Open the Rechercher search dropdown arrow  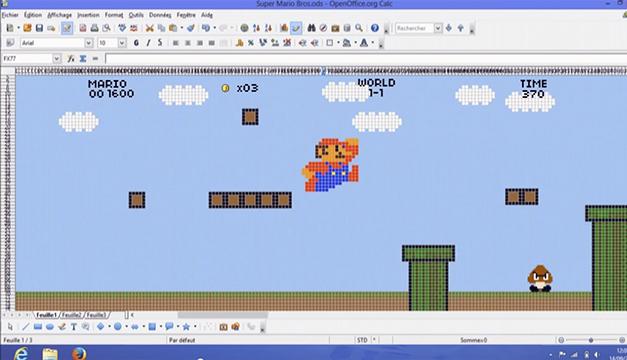[438, 28]
